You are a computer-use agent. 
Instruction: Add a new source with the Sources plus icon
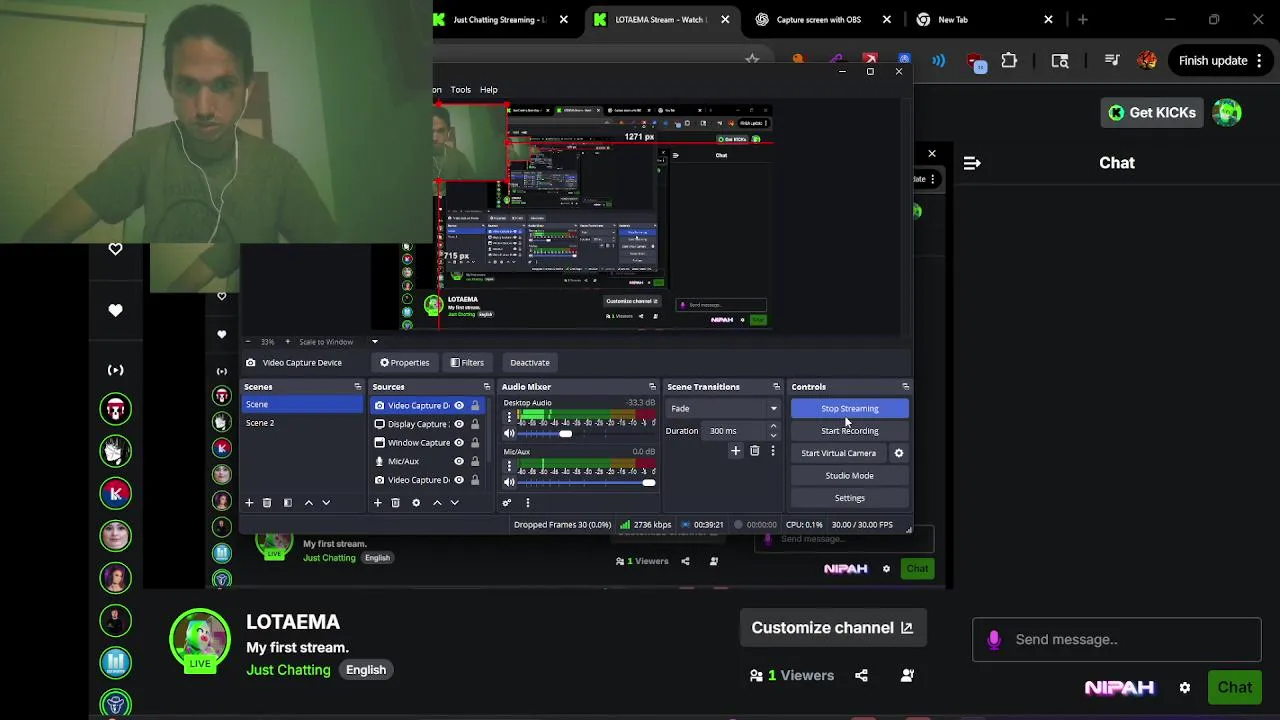[377, 503]
